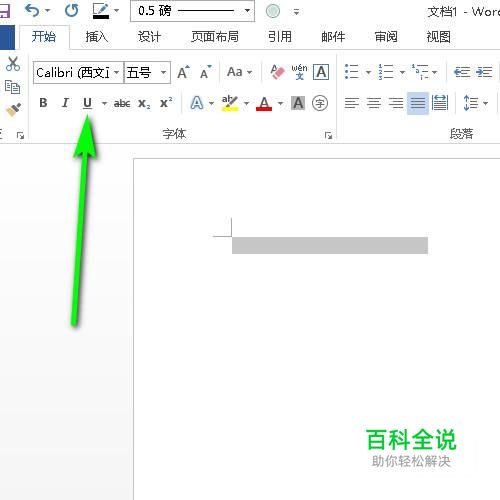Expand numbering library dropdown arrow
Image resolution: width=500 pixels, height=500 pixels.
click(x=402, y=72)
